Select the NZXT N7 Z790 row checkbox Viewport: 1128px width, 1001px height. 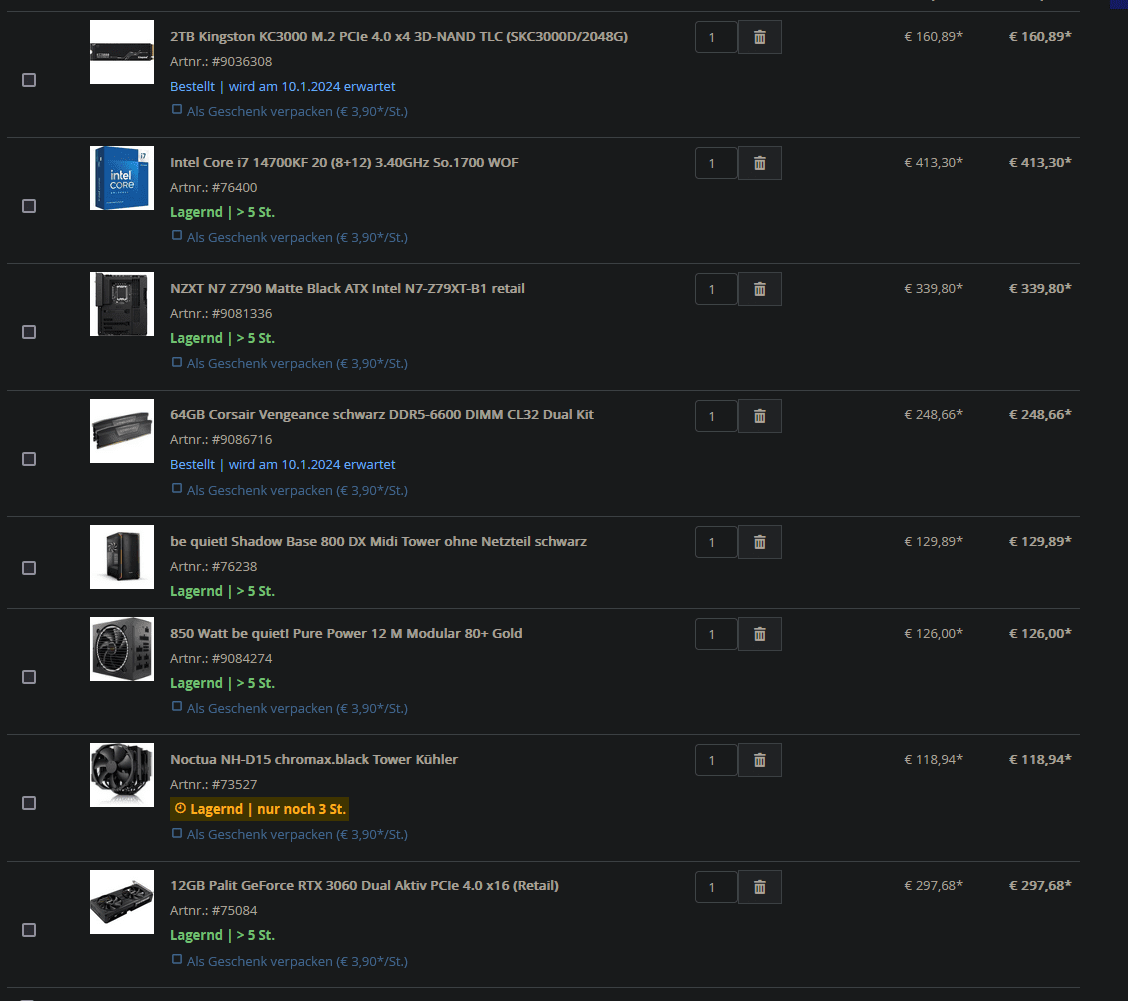[x=29, y=332]
